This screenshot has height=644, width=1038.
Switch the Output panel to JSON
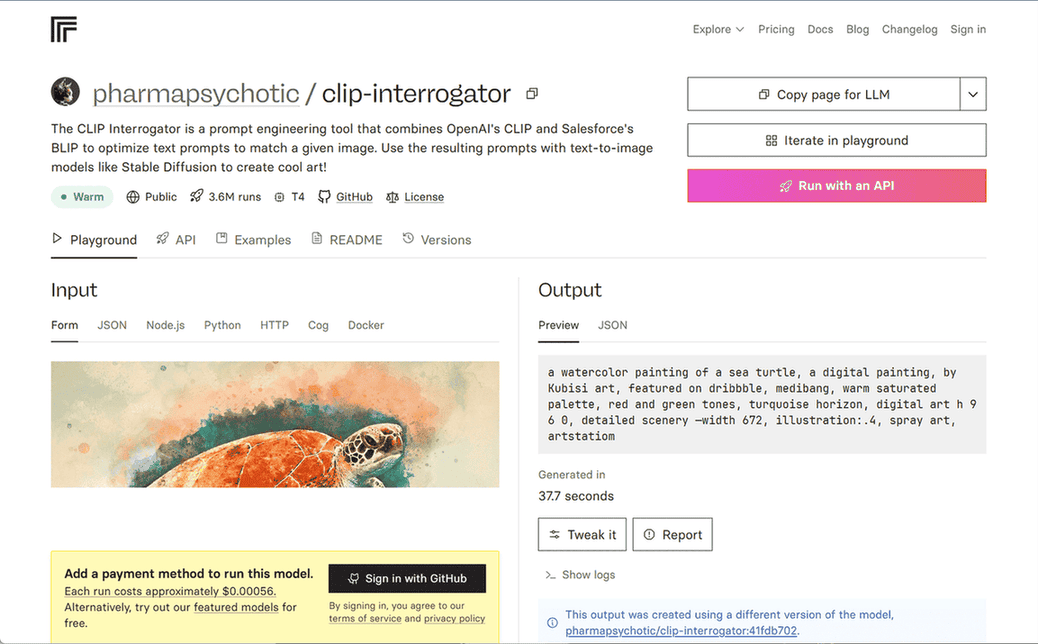(x=612, y=325)
